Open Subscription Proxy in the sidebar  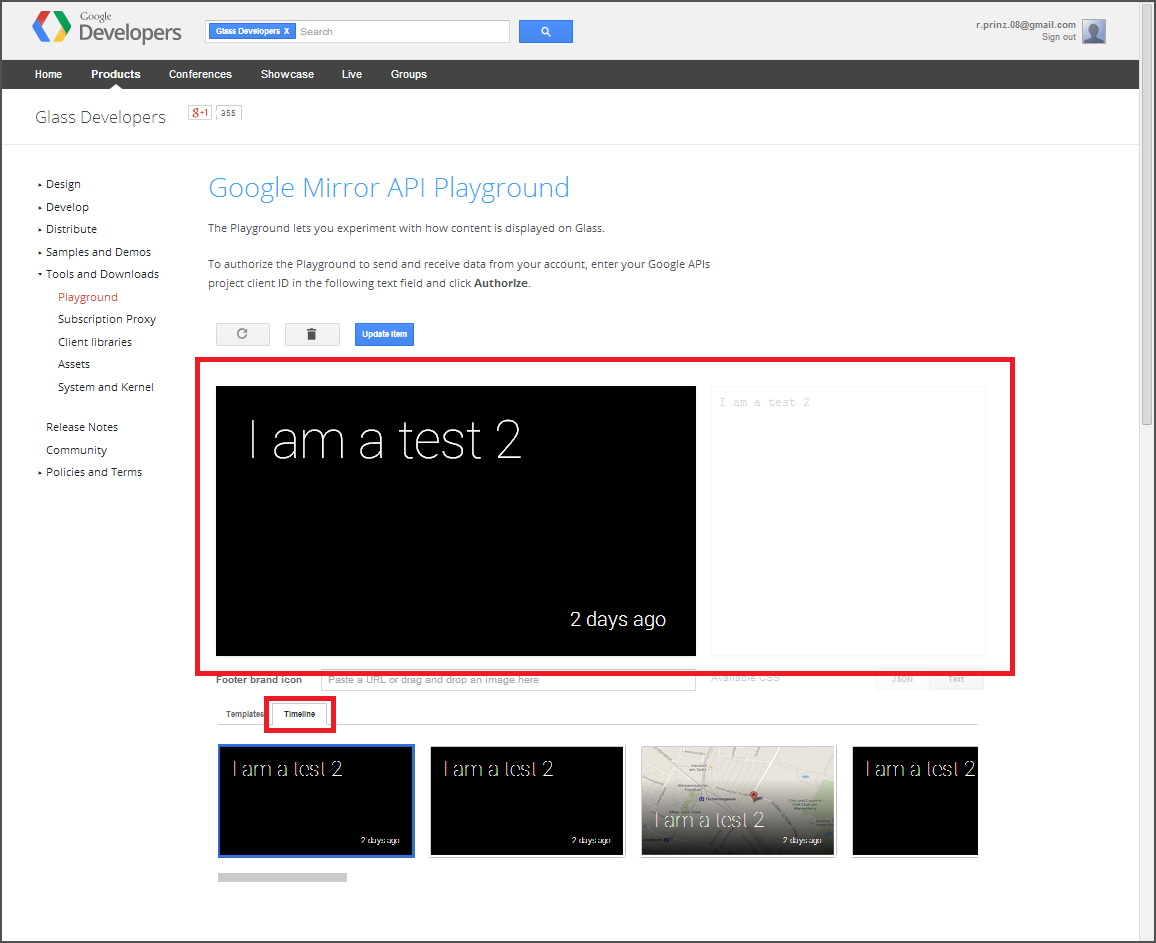[107, 319]
